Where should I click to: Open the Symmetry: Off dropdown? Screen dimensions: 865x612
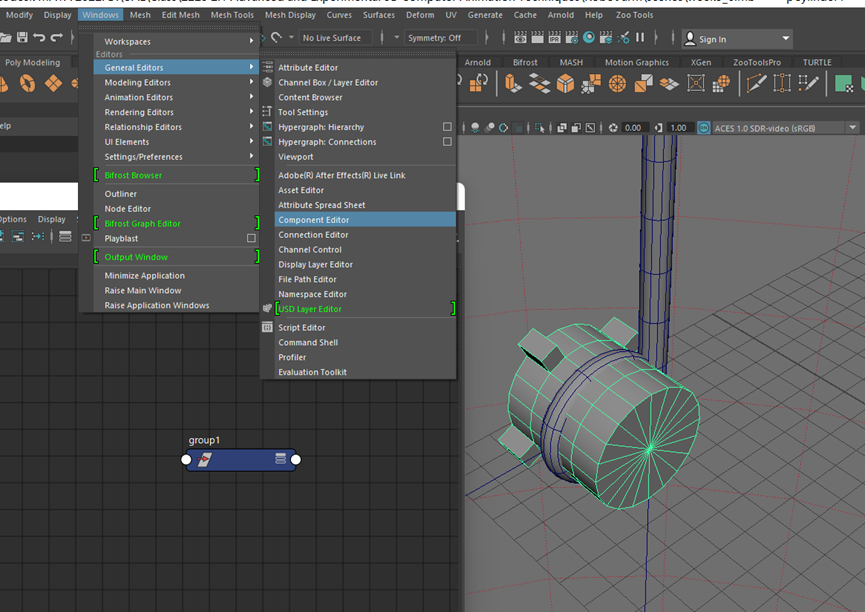441,38
